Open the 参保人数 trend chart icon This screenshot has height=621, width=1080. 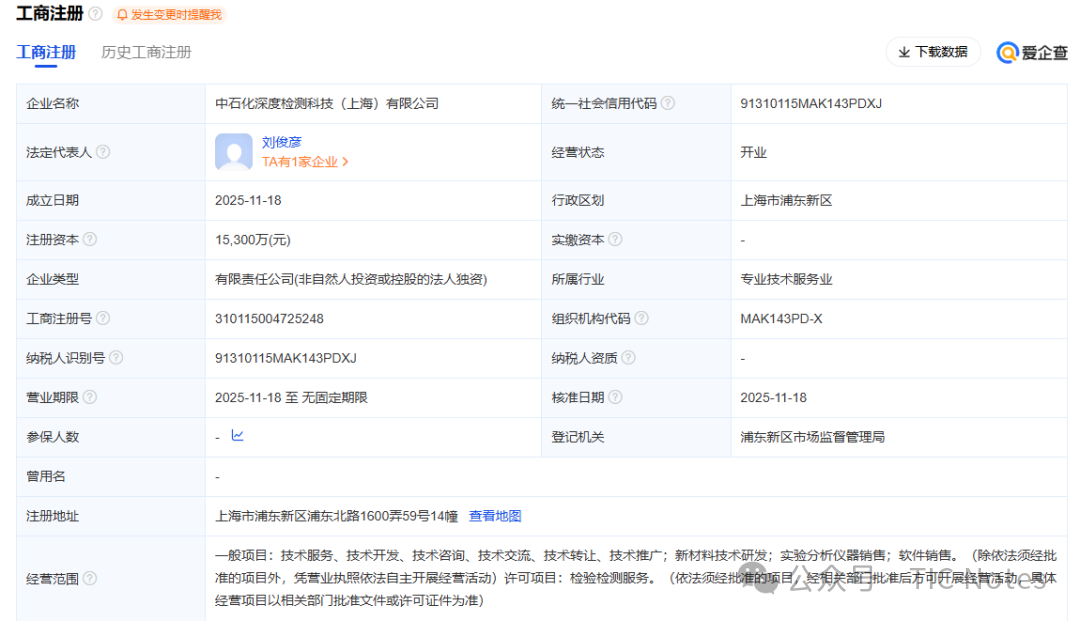tap(237, 436)
